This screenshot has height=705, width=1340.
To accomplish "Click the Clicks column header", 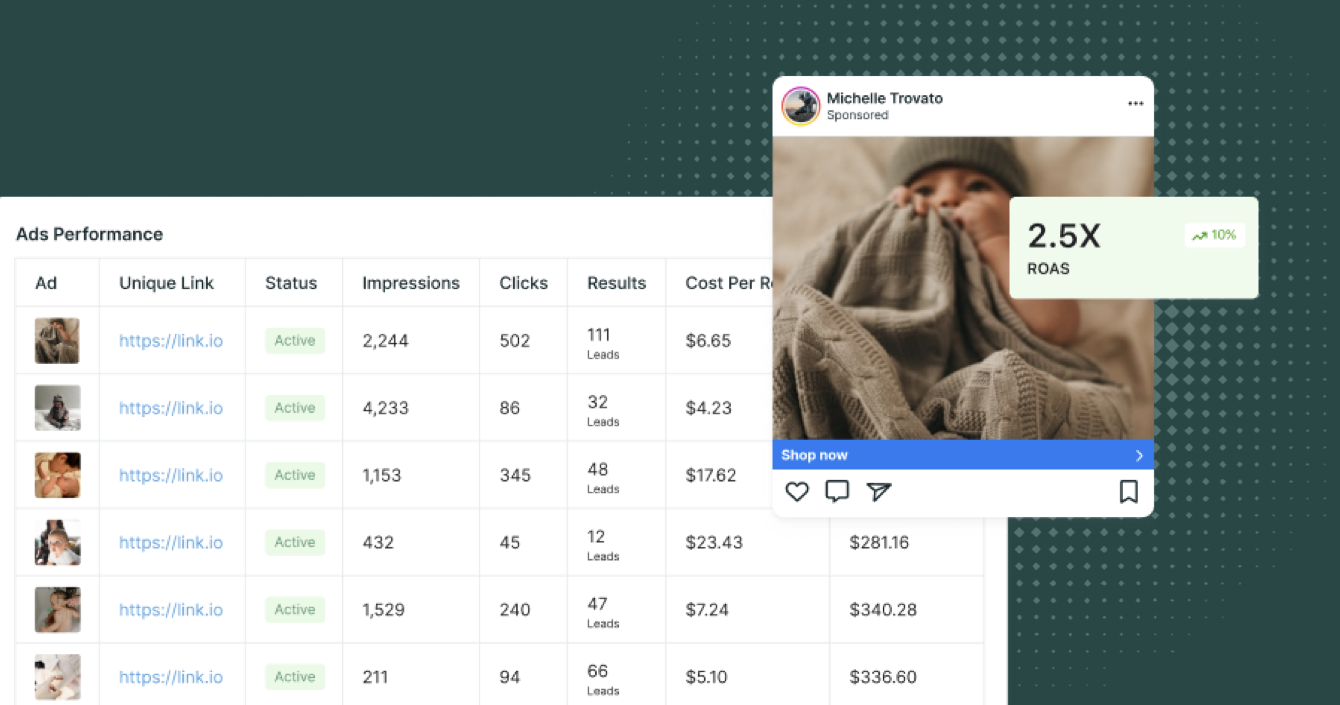I will point(524,283).
